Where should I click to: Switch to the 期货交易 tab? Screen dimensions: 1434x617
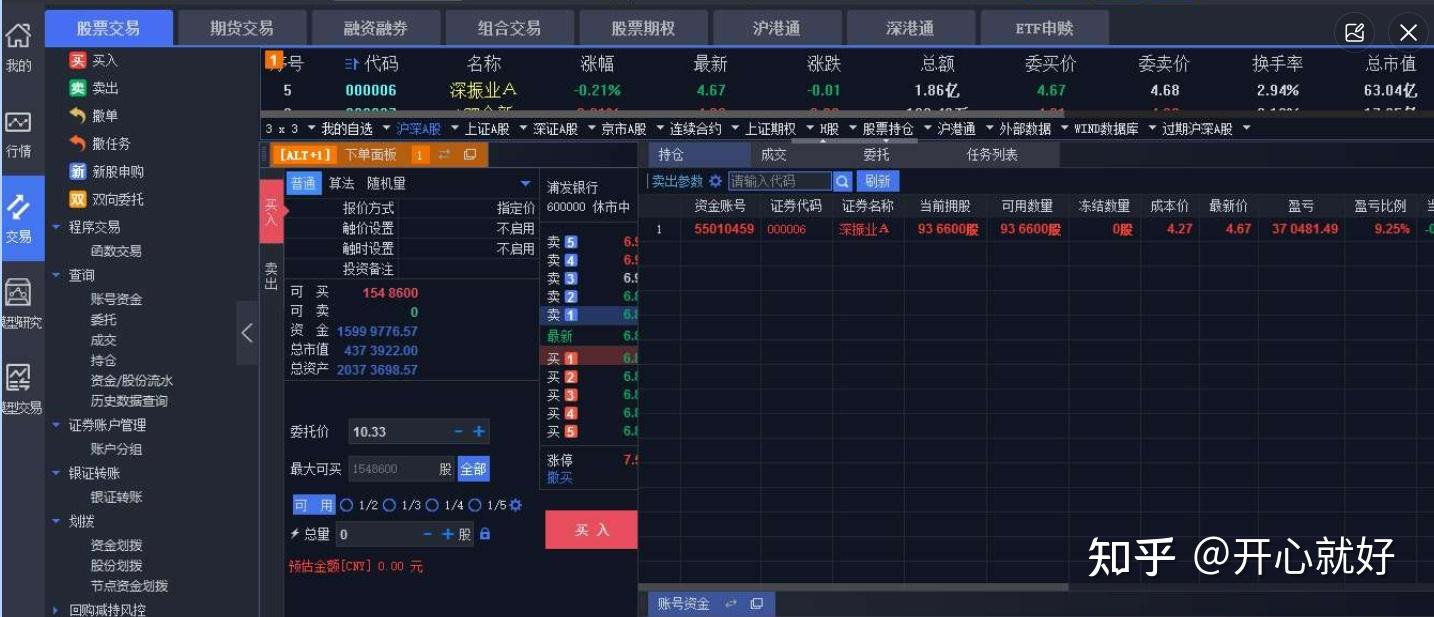click(x=240, y=28)
